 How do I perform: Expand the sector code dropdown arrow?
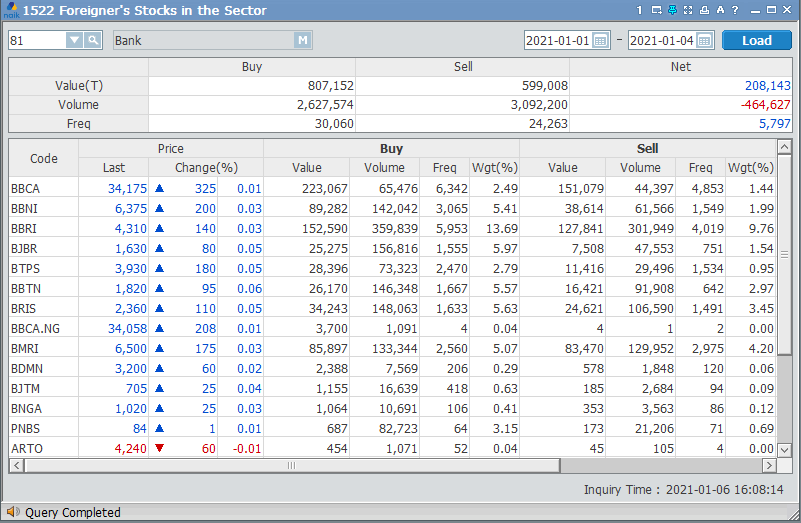click(x=74, y=40)
